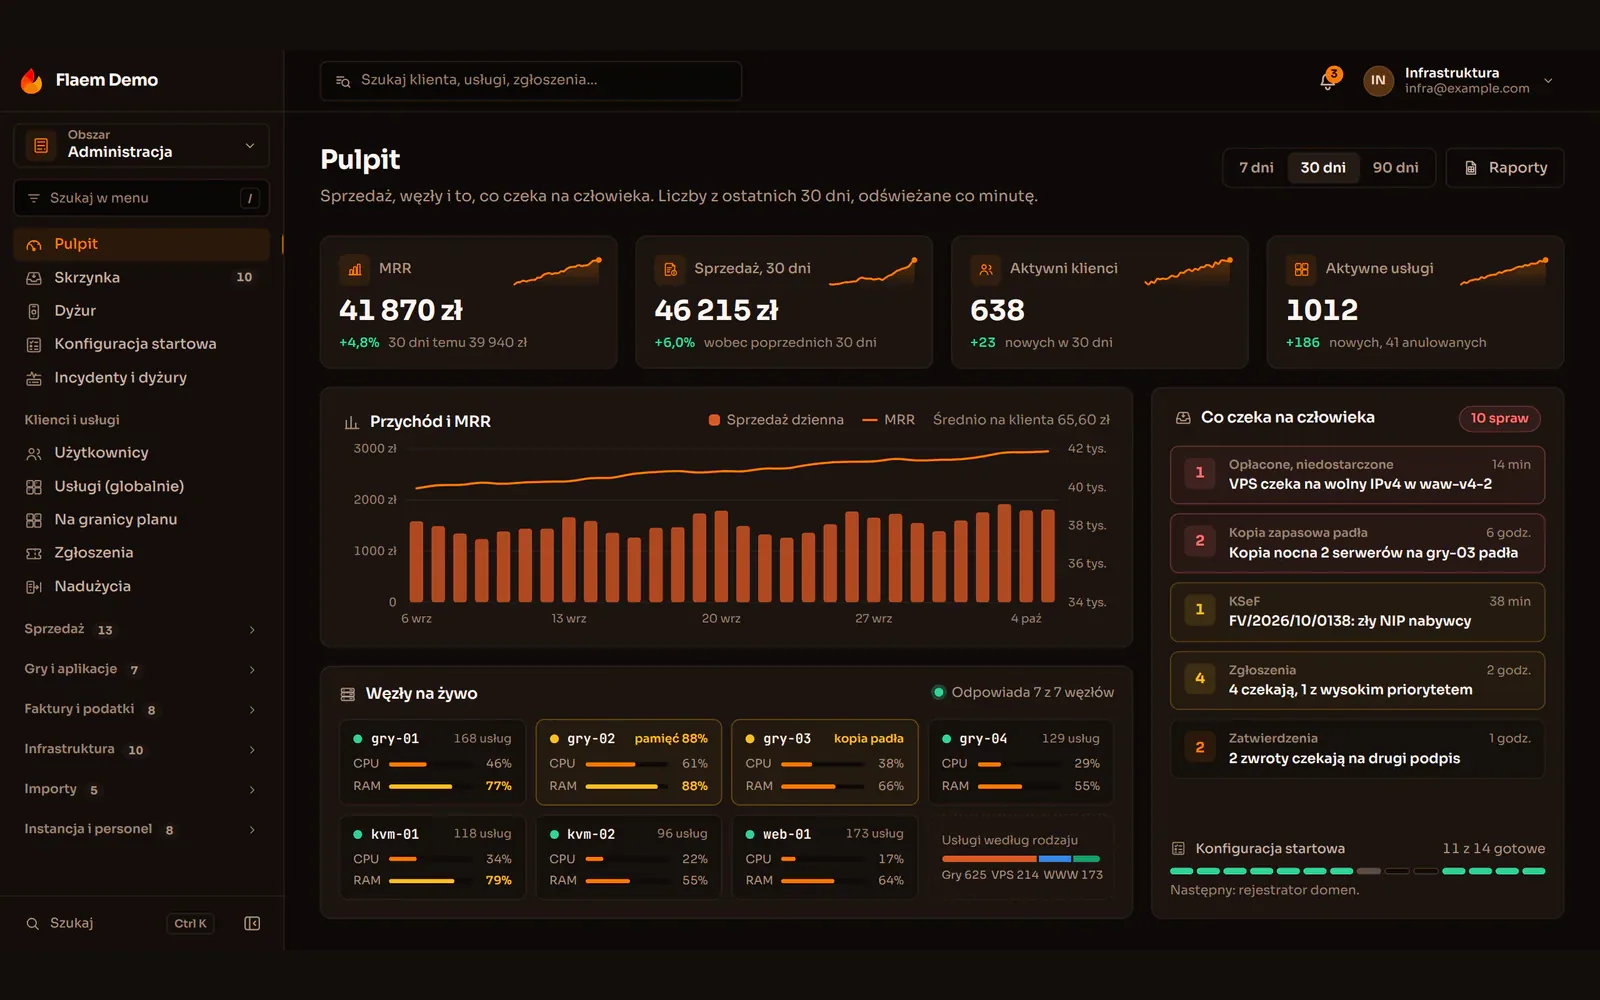1600x1000 pixels.
Task: Open Kopia nocna gry-03 padła item
Action: pyautogui.click(x=1357, y=543)
